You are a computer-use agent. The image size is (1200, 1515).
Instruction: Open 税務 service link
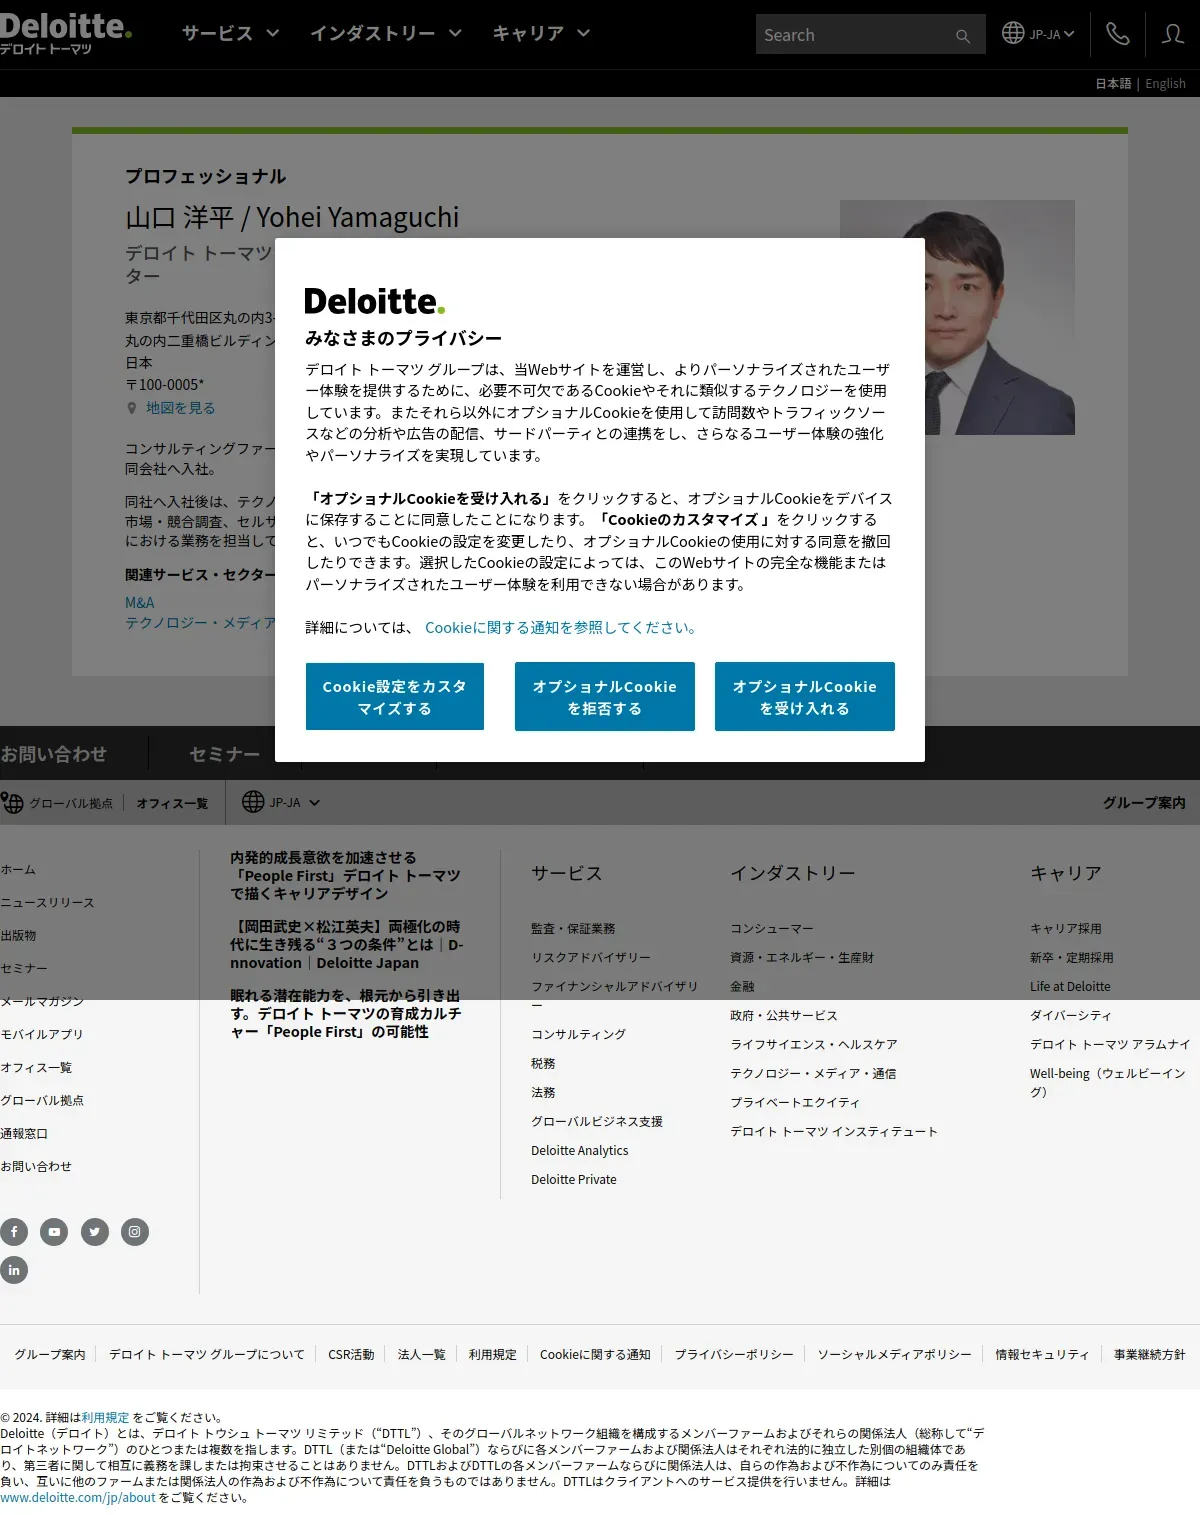(543, 1063)
